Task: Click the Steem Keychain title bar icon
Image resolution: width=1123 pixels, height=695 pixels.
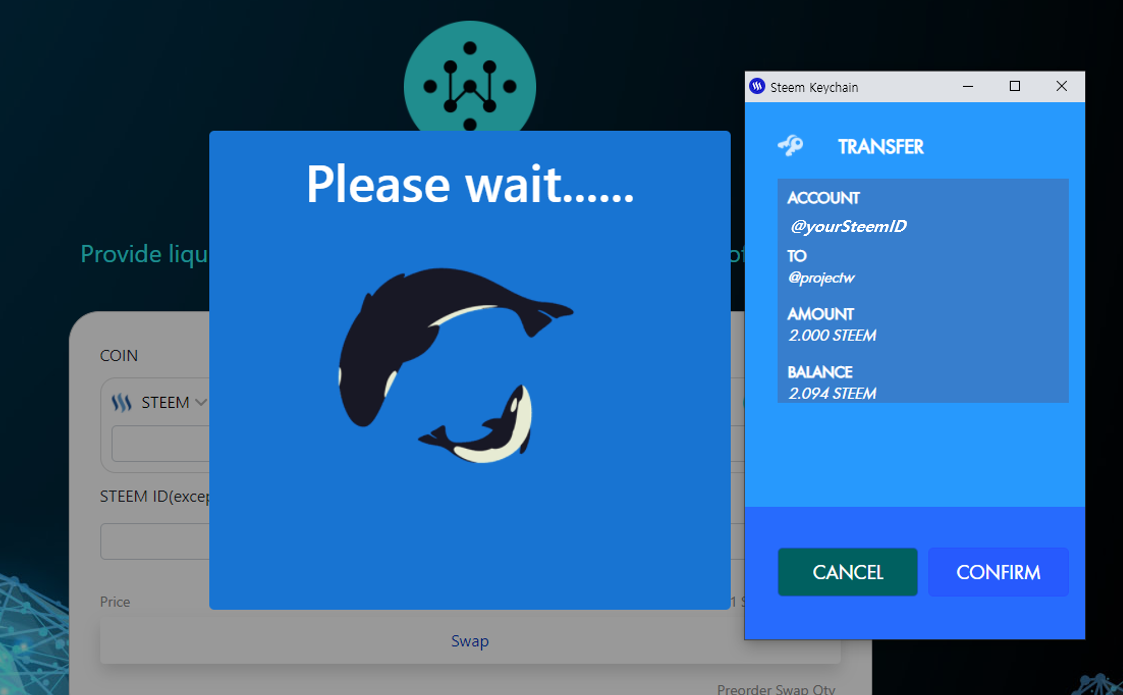Action: coord(757,87)
